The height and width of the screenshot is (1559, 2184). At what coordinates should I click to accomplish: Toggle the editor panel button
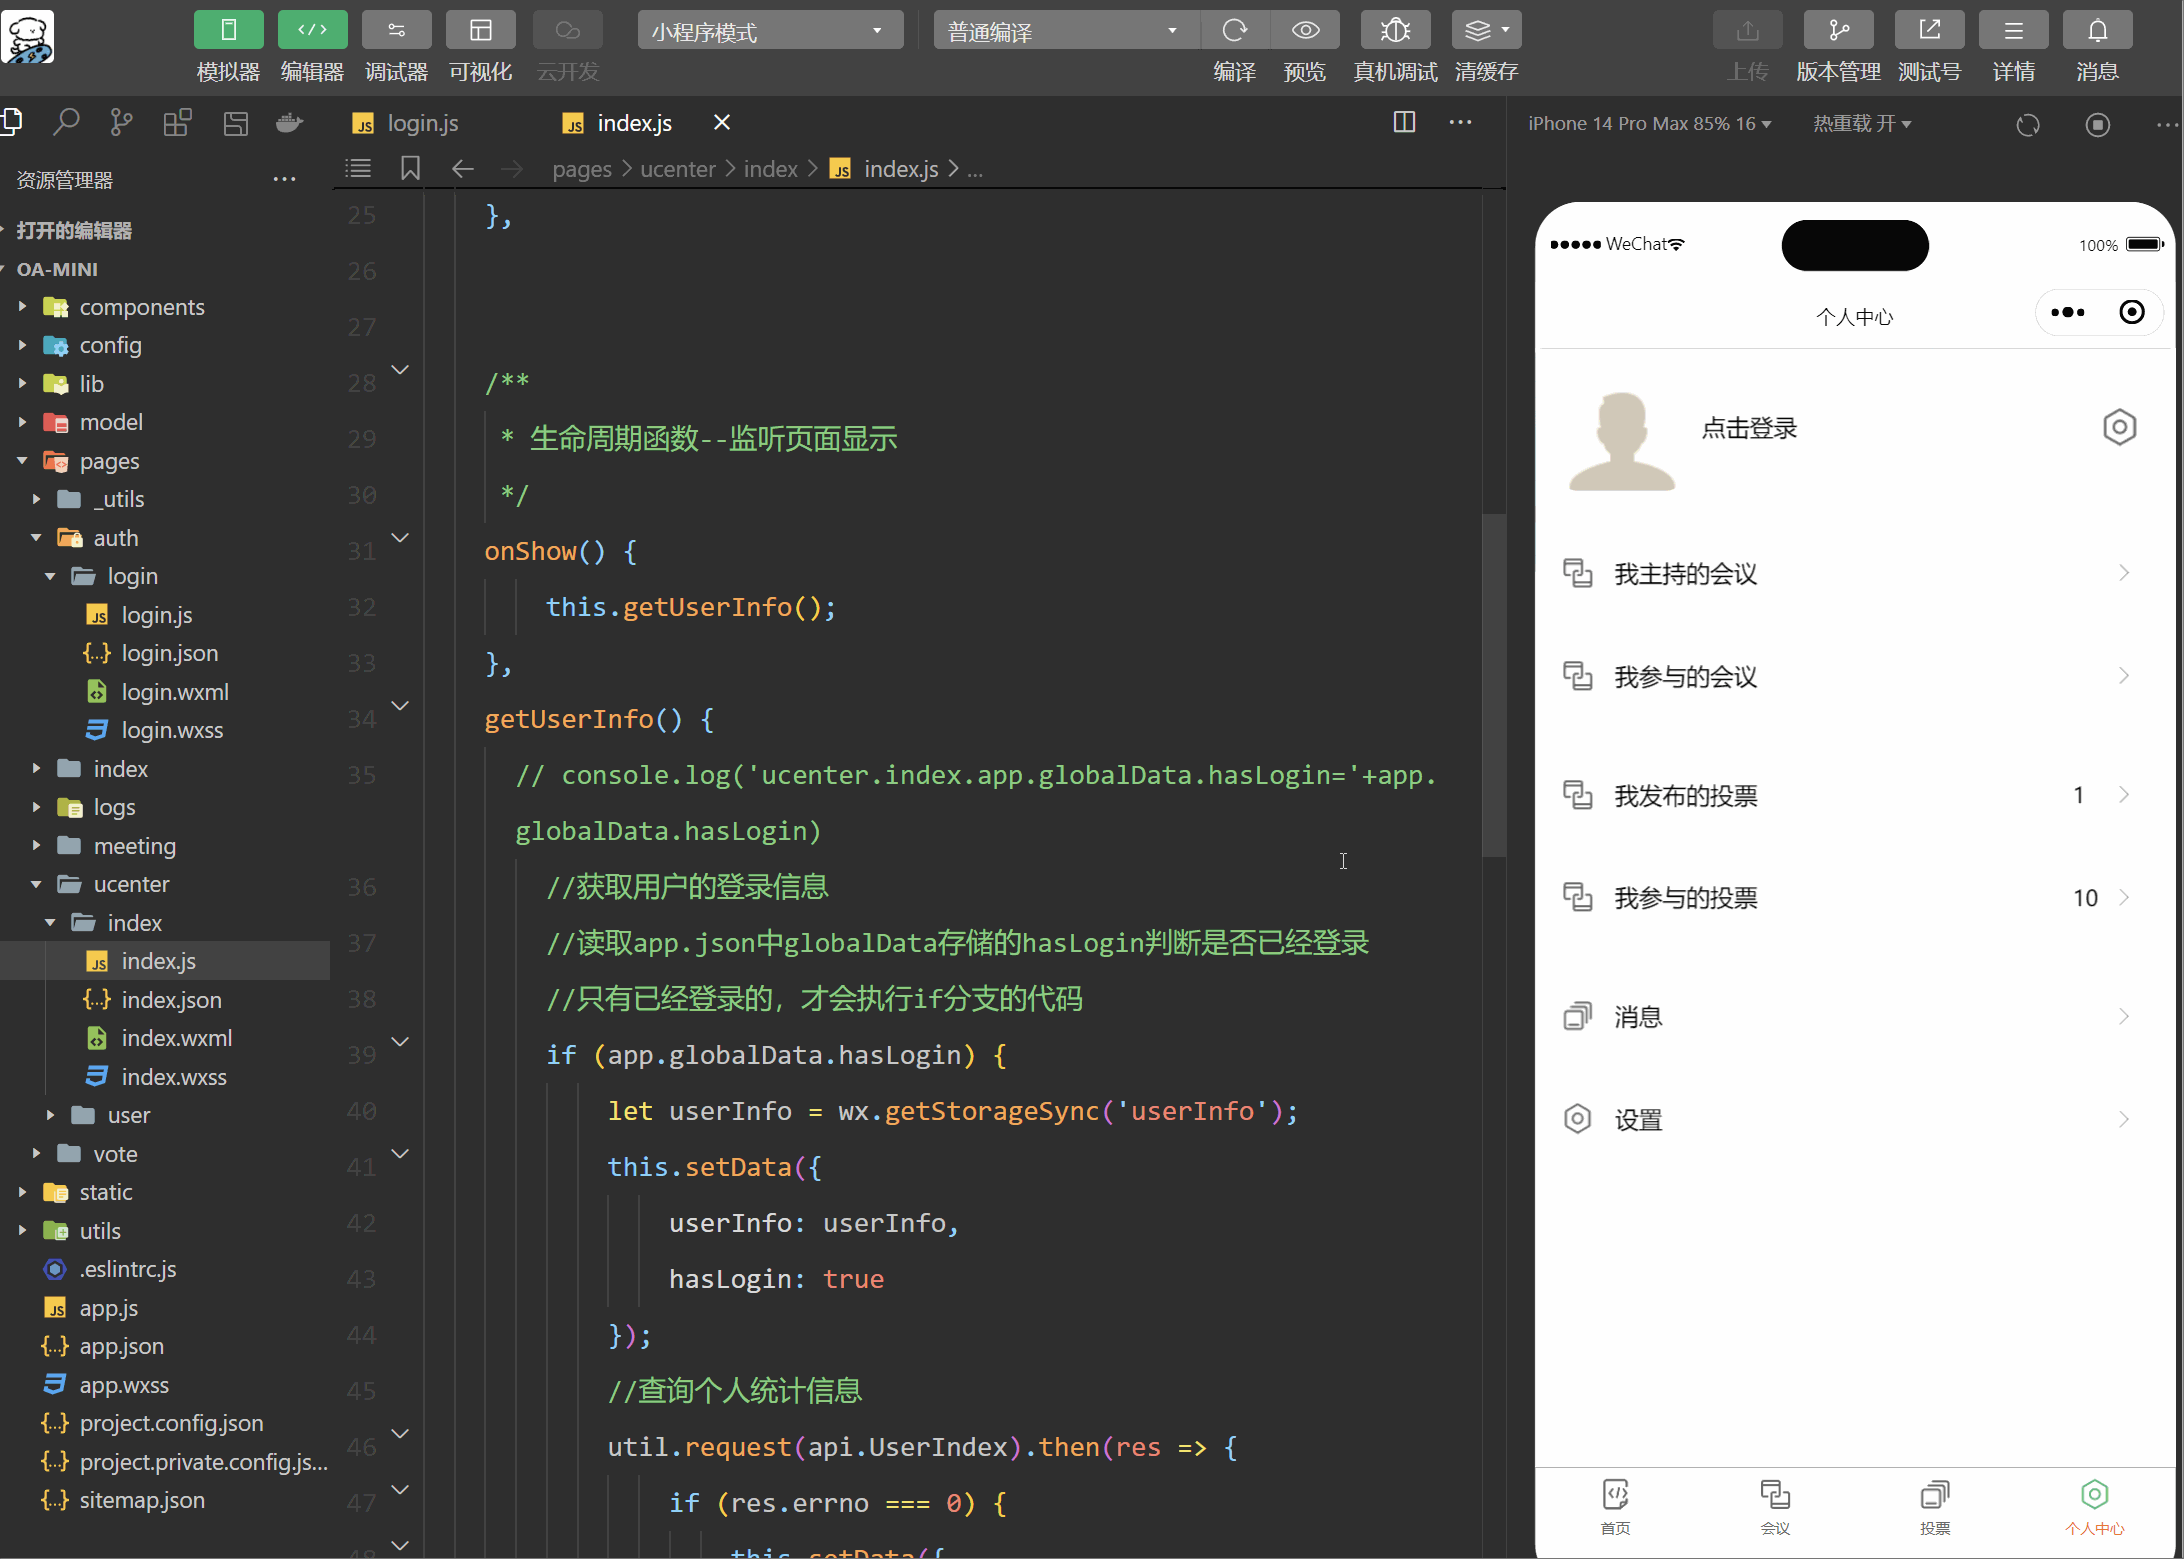312,31
